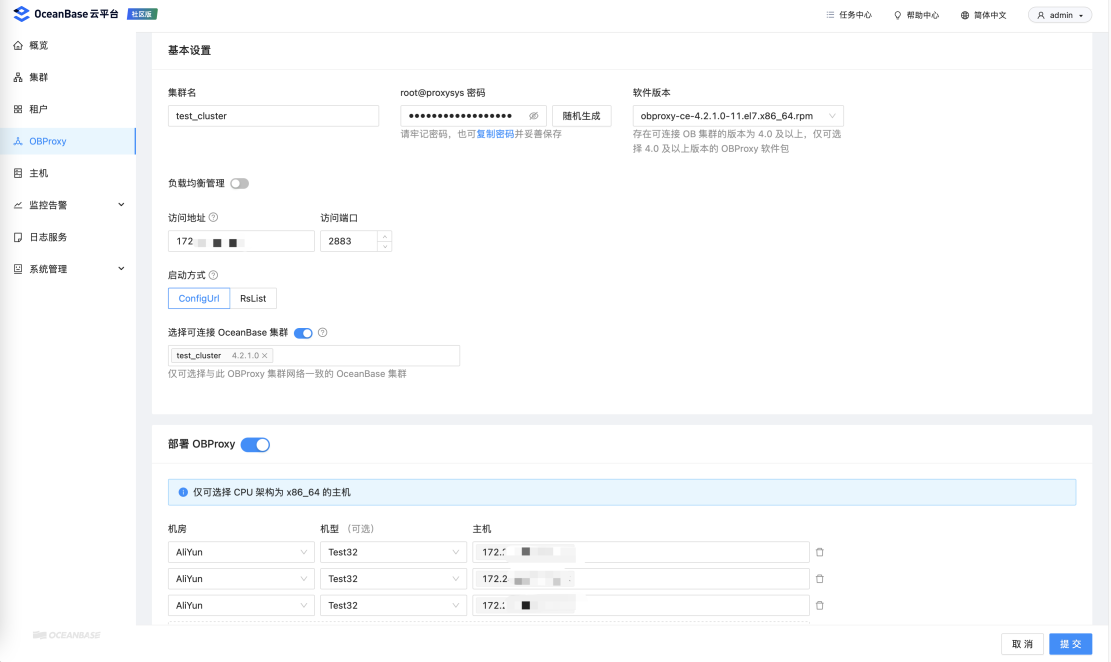Click 随机生成 password button
Image resolution: width=1111 pixels, height=662 pixels.
[581, 116]
